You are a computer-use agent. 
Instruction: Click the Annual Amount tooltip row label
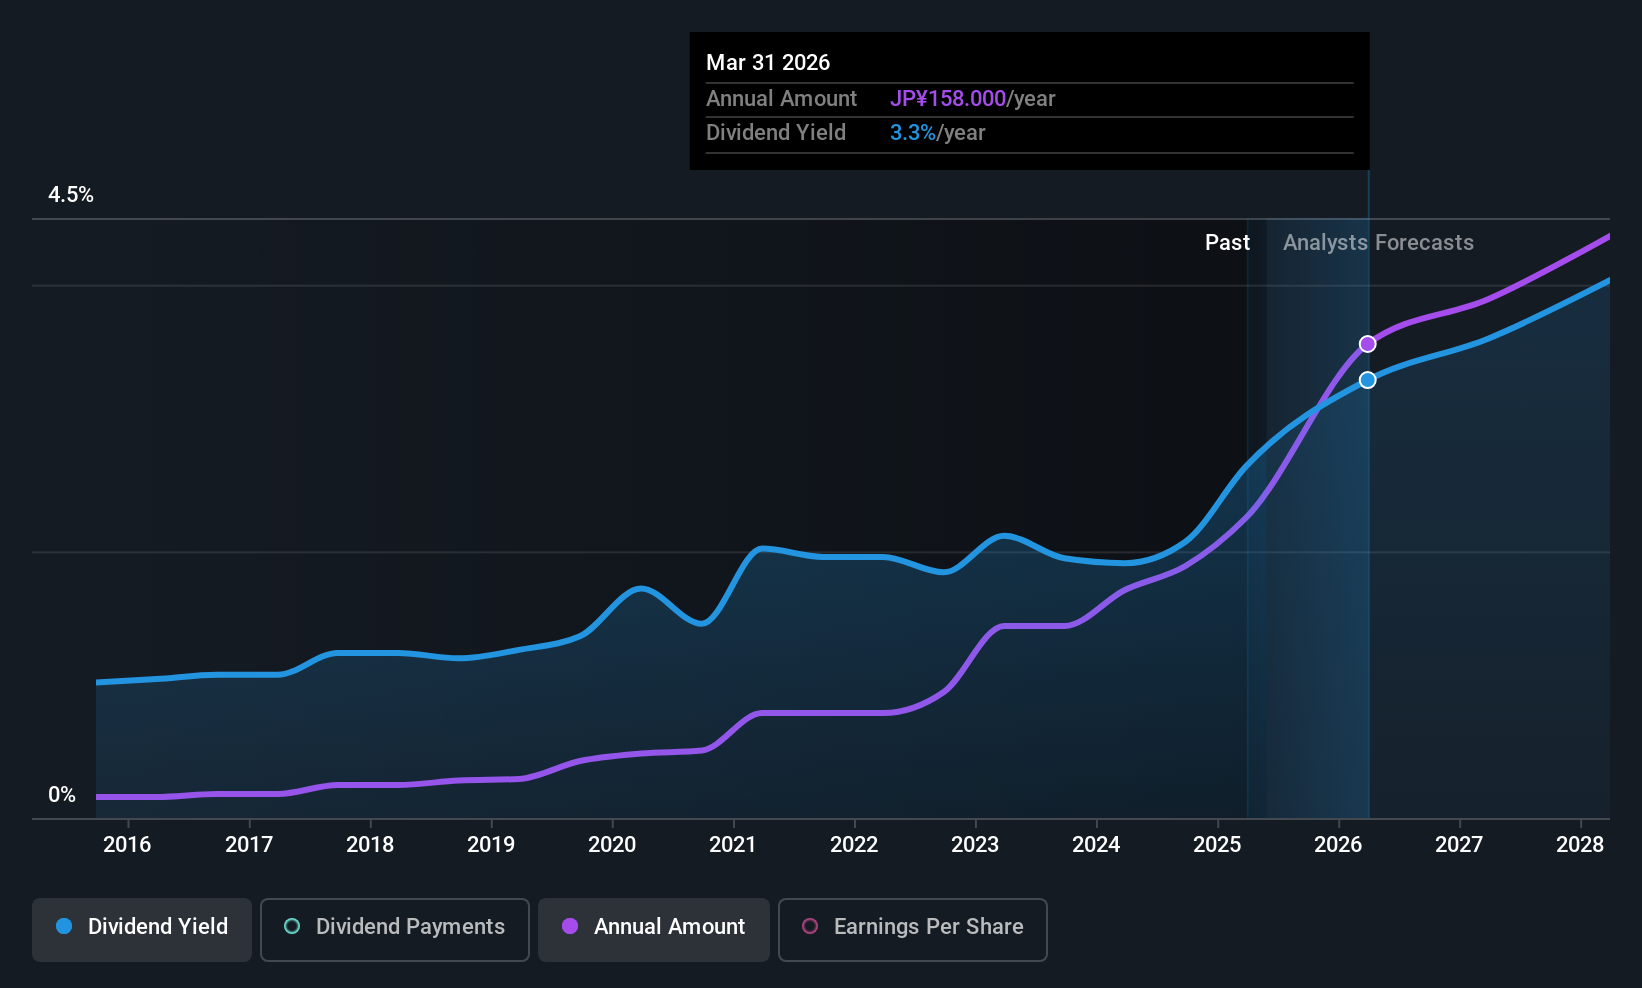tap(781, 98)
